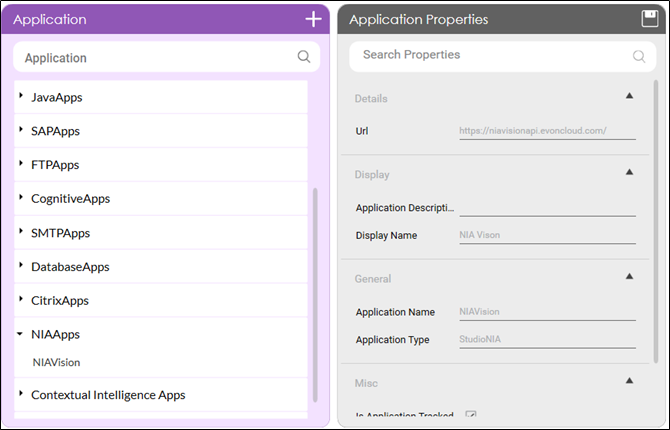670x430 pixels.
Task: Collapse the Display section arrow
Action: 629,172
